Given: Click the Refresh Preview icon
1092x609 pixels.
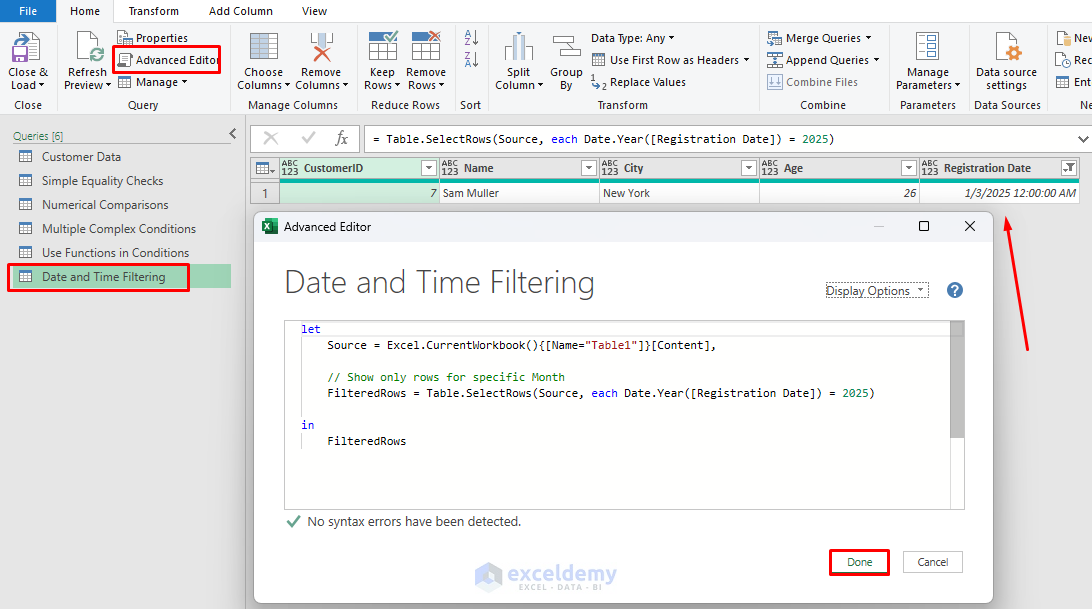Looking at the screenshot, I should pyautogui.click(x=88, y=47).
